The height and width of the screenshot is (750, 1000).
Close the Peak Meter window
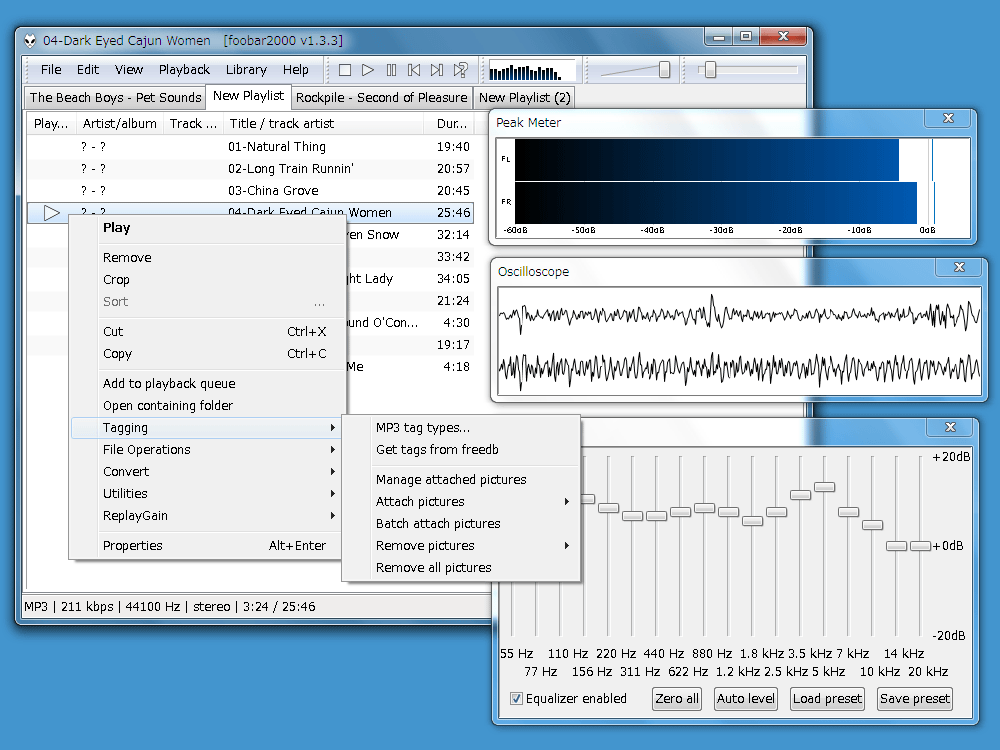coord(948,118)
